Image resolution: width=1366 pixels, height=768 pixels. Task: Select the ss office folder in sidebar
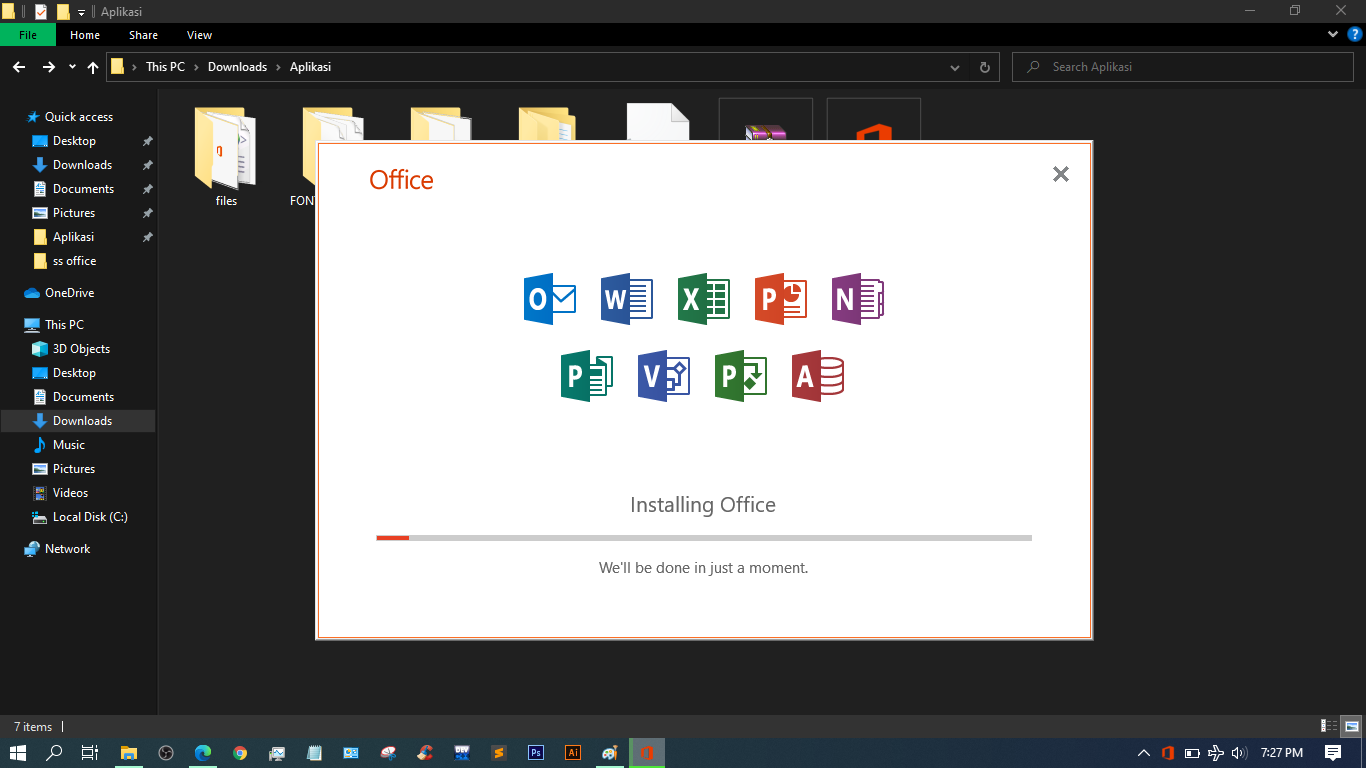[x=74, y=261]
